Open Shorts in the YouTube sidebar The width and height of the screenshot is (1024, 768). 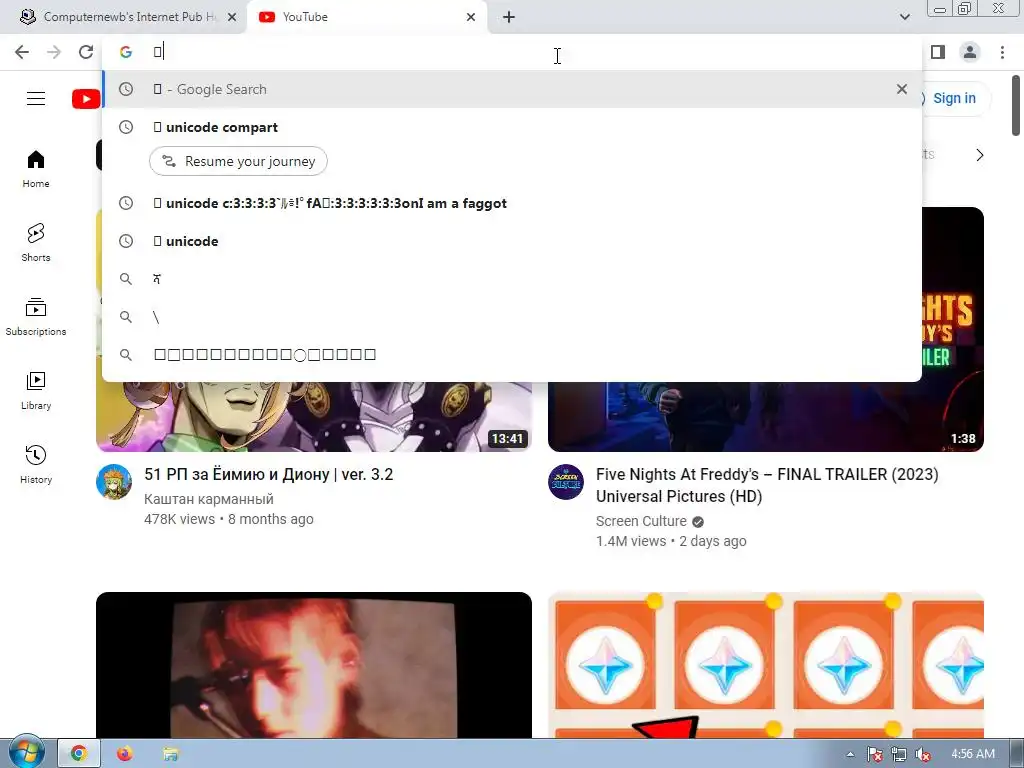(x=36, y=243)
